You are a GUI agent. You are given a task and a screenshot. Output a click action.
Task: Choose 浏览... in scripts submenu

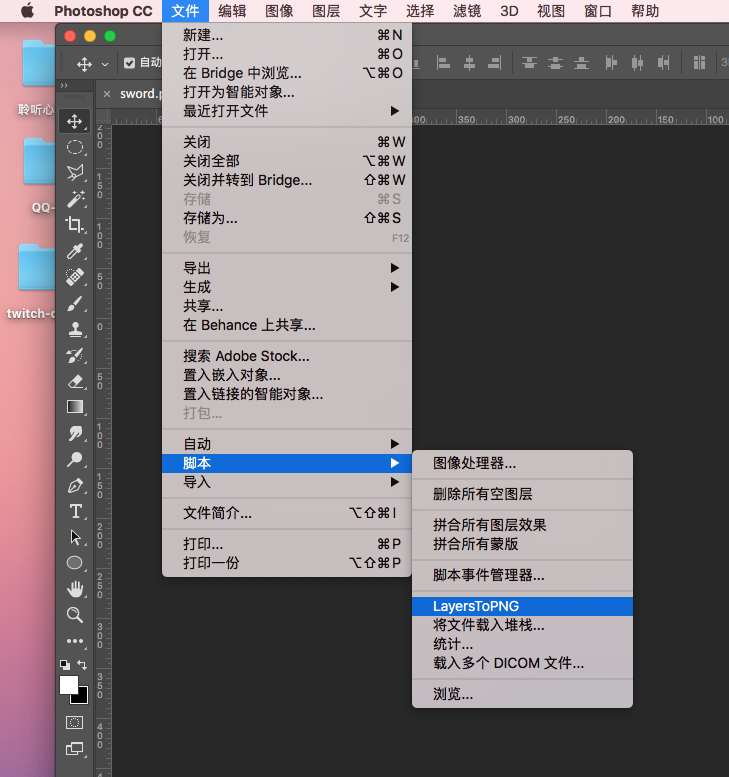point(522,694)
